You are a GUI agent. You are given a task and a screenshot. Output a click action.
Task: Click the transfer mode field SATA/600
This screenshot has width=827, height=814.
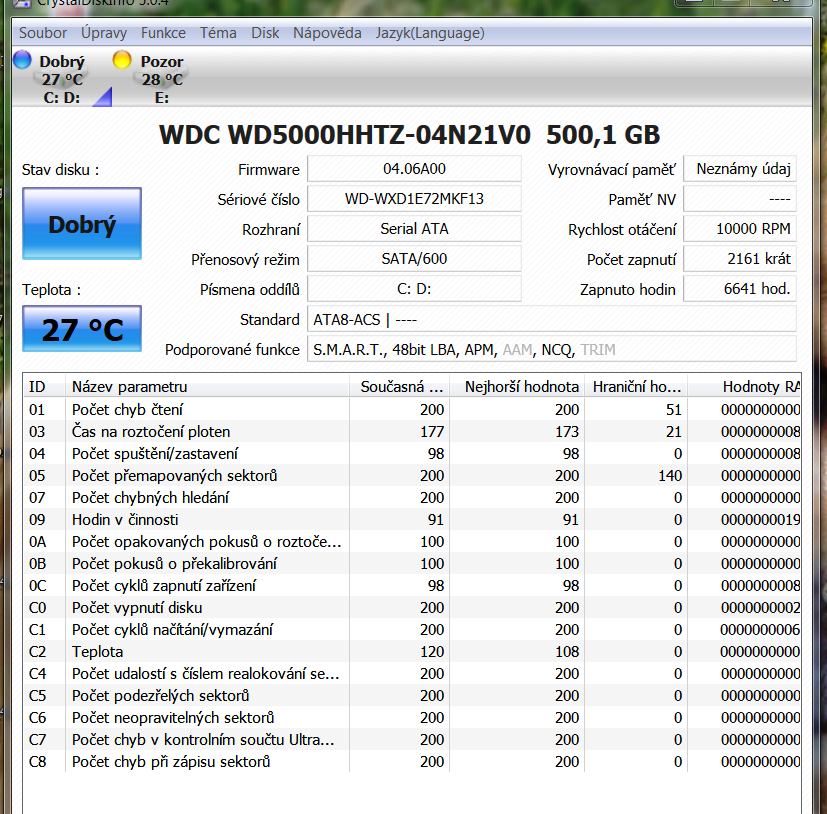[414, 259]
